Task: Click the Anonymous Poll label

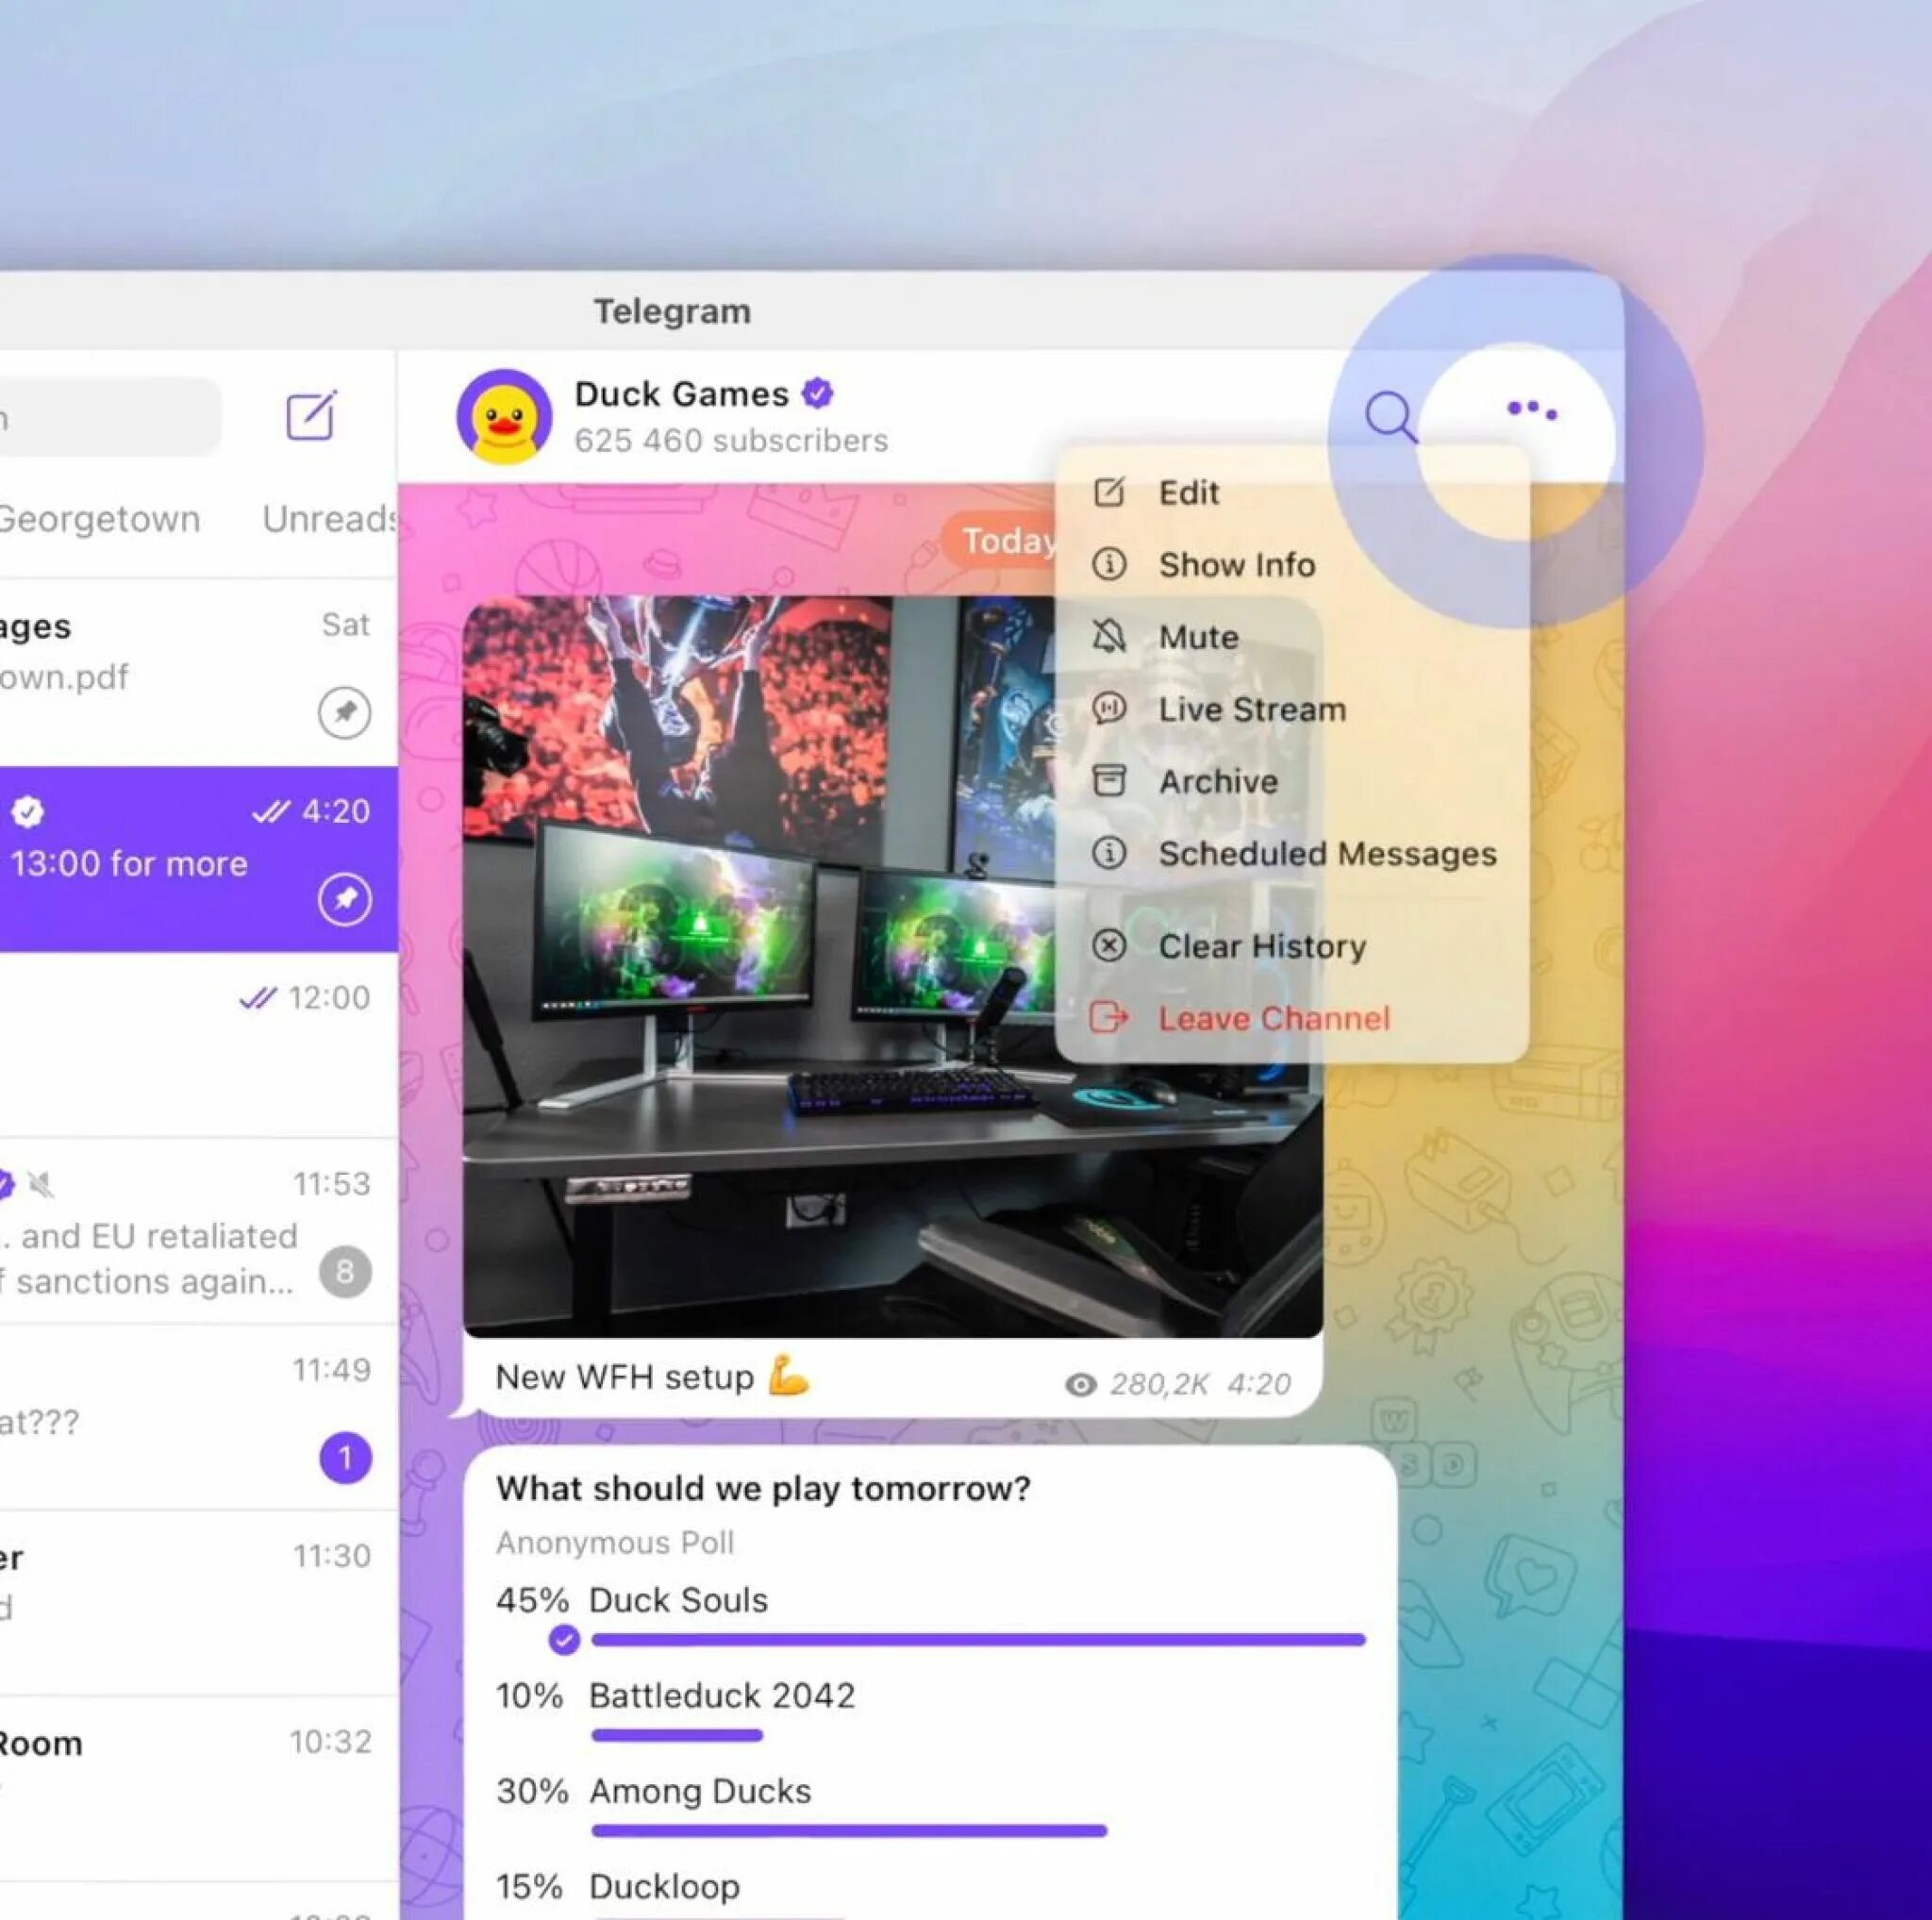Action: coord(615,1543)
